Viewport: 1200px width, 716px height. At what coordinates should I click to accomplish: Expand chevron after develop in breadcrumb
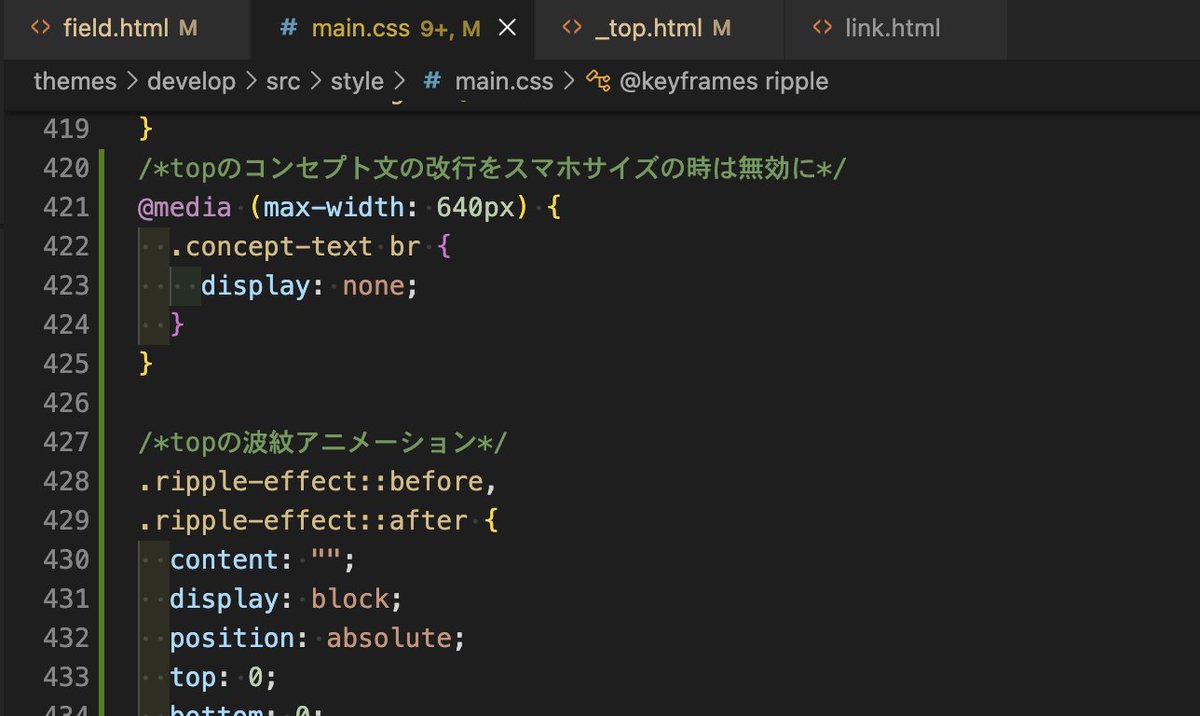click(250, 81)
